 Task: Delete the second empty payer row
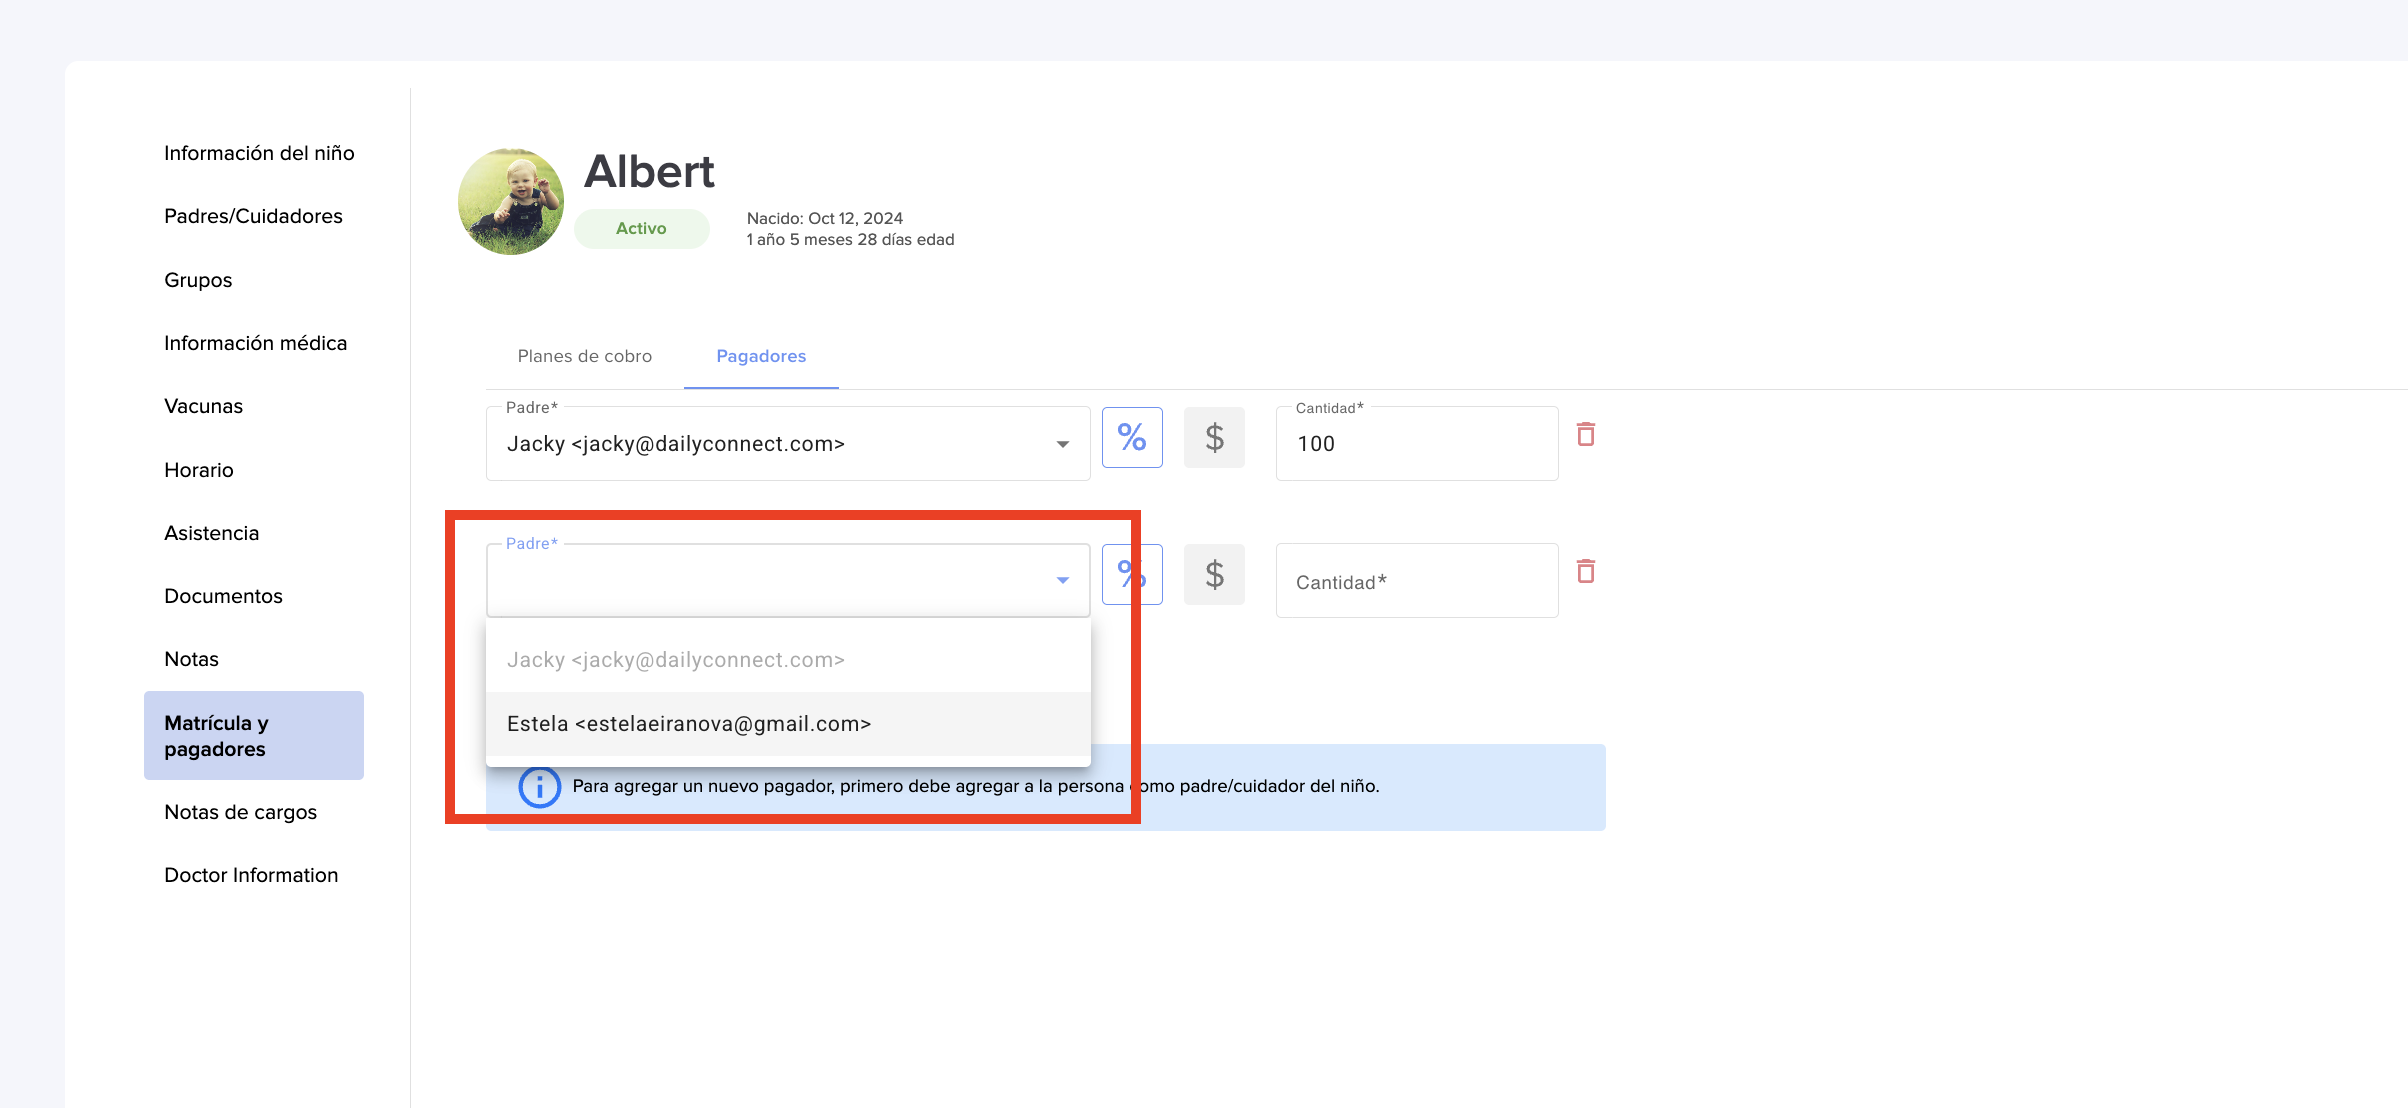click(1585, 572)
